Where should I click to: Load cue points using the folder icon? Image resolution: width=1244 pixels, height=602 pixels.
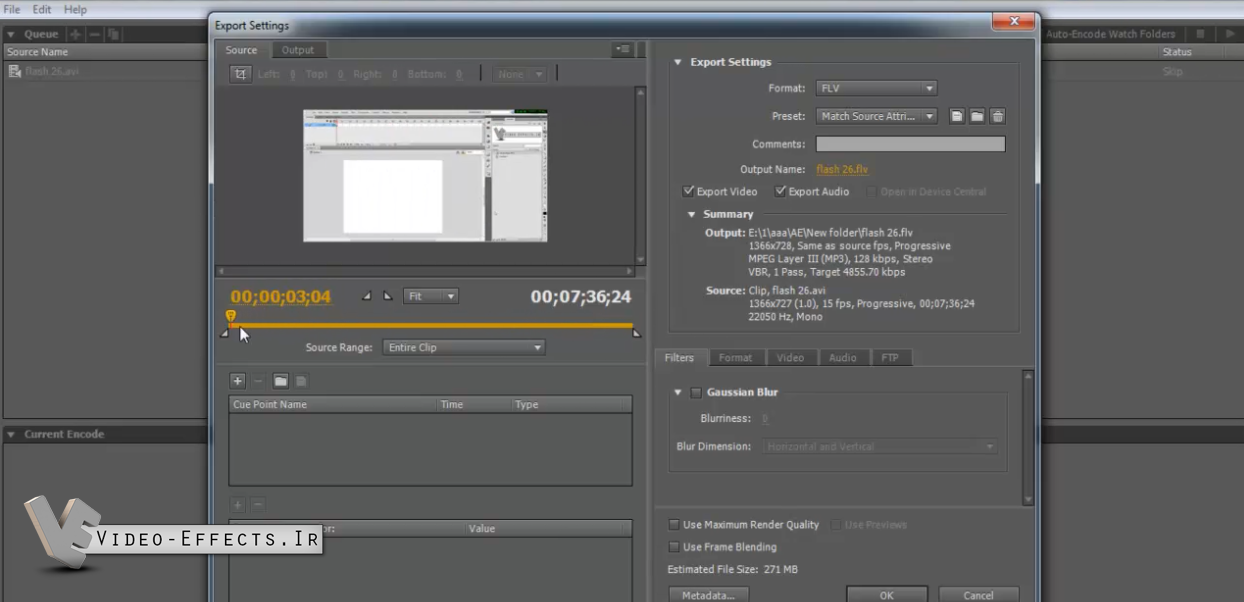coord(281,381)
